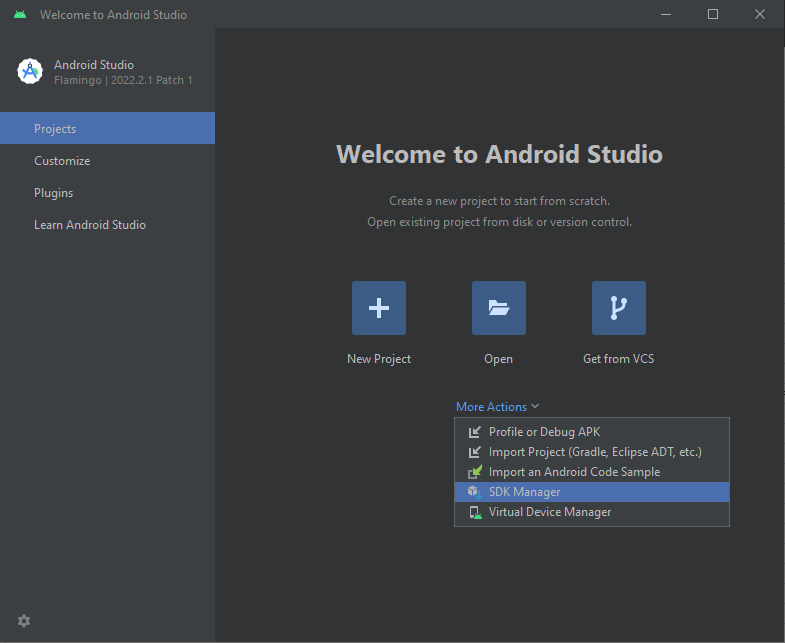Viewport: 785px width, 643px height.
Task: Go to Learn Android Studio
Action: tap(90, 225)
